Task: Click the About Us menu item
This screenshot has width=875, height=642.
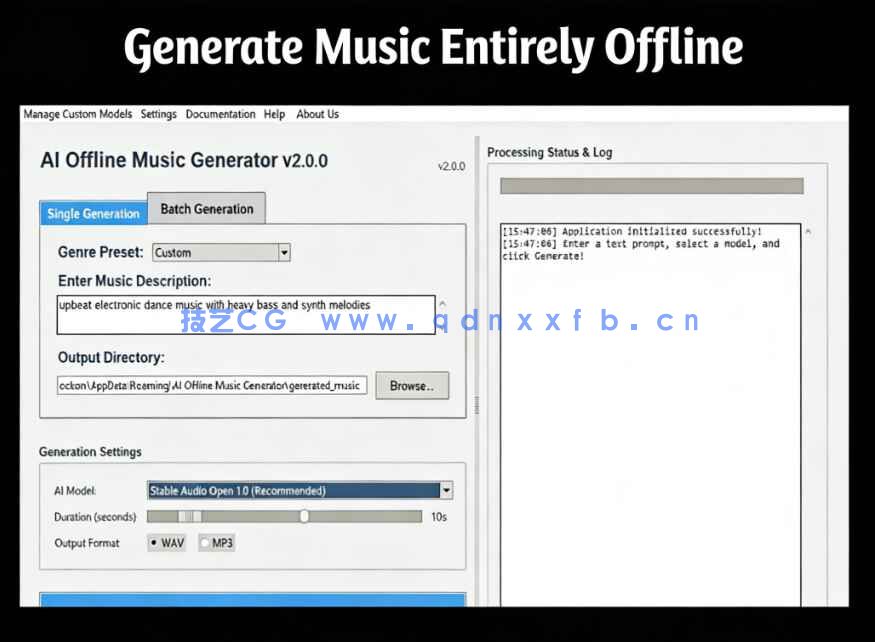Action: 317,114
